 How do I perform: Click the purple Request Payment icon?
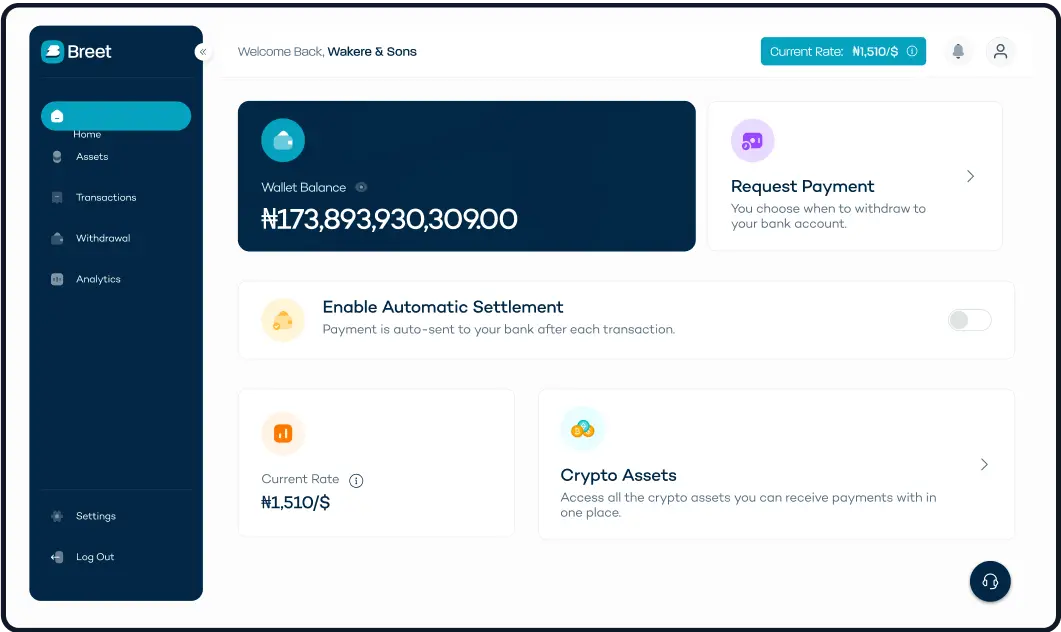point(752,141)
